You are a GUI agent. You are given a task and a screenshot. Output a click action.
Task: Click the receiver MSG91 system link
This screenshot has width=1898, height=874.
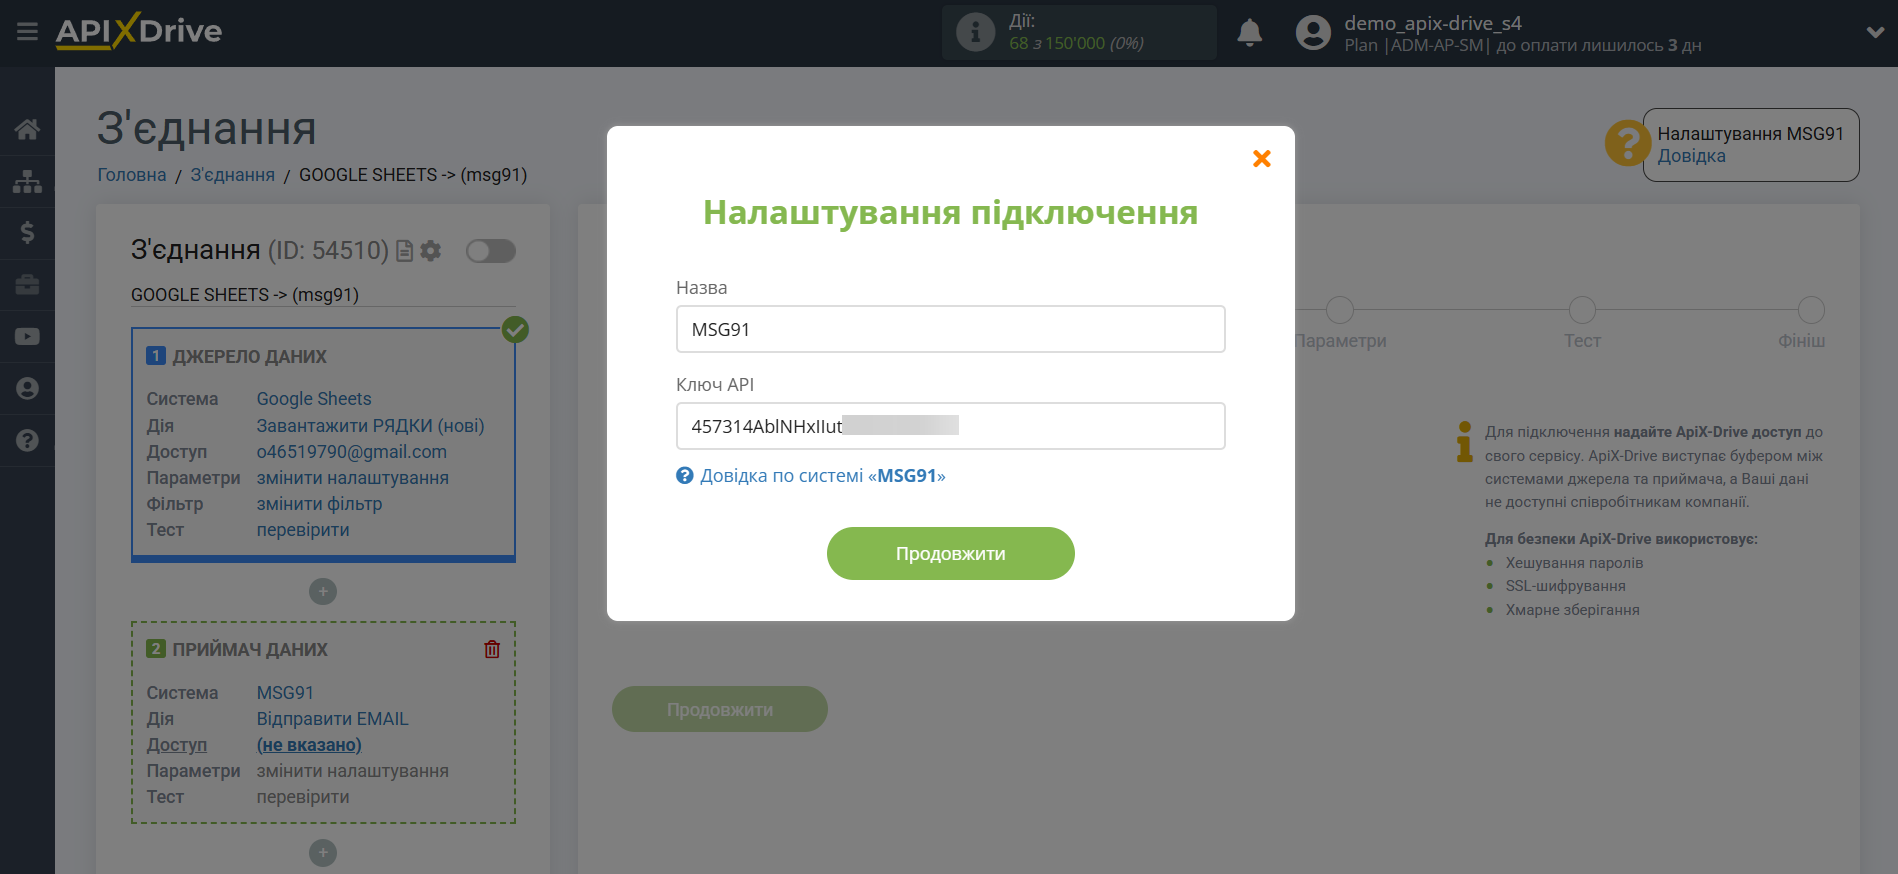pos(285,693)
